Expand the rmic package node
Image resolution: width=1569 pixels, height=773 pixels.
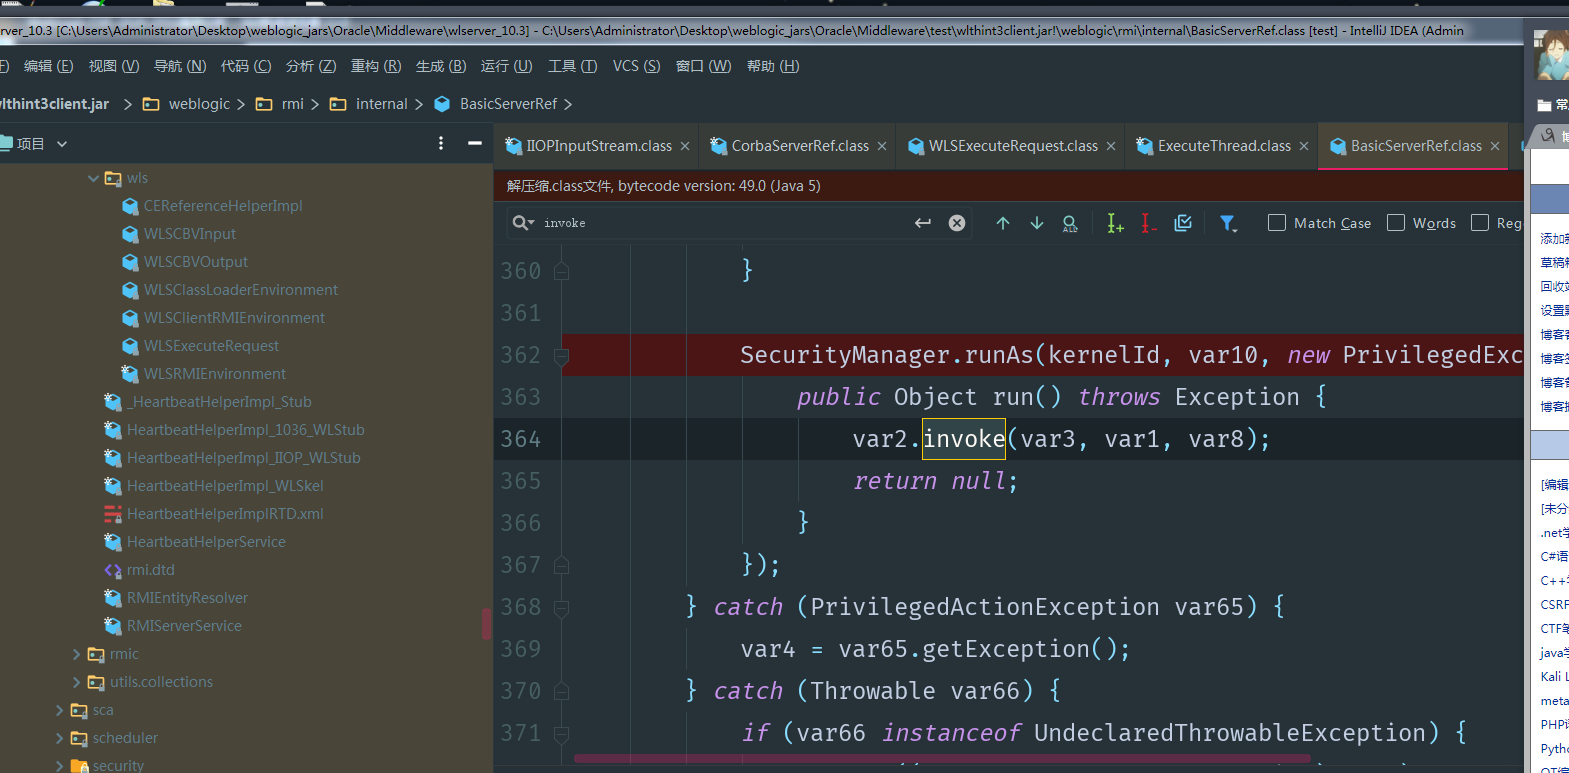point(76,654)
